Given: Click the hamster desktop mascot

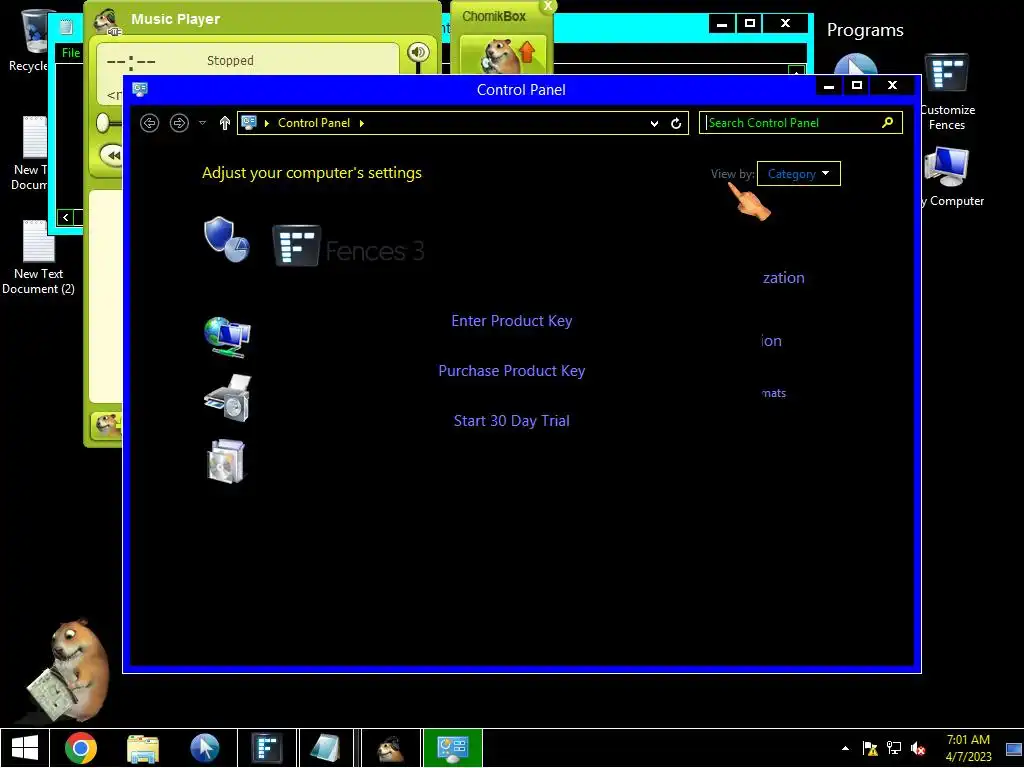Looking at the screenshot, I should point(69,671).
